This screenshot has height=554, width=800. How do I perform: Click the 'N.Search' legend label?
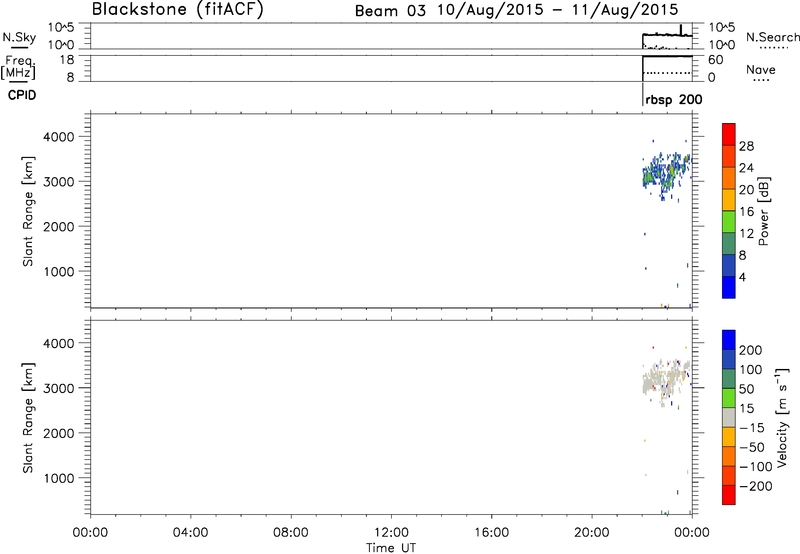pos(772,37)
